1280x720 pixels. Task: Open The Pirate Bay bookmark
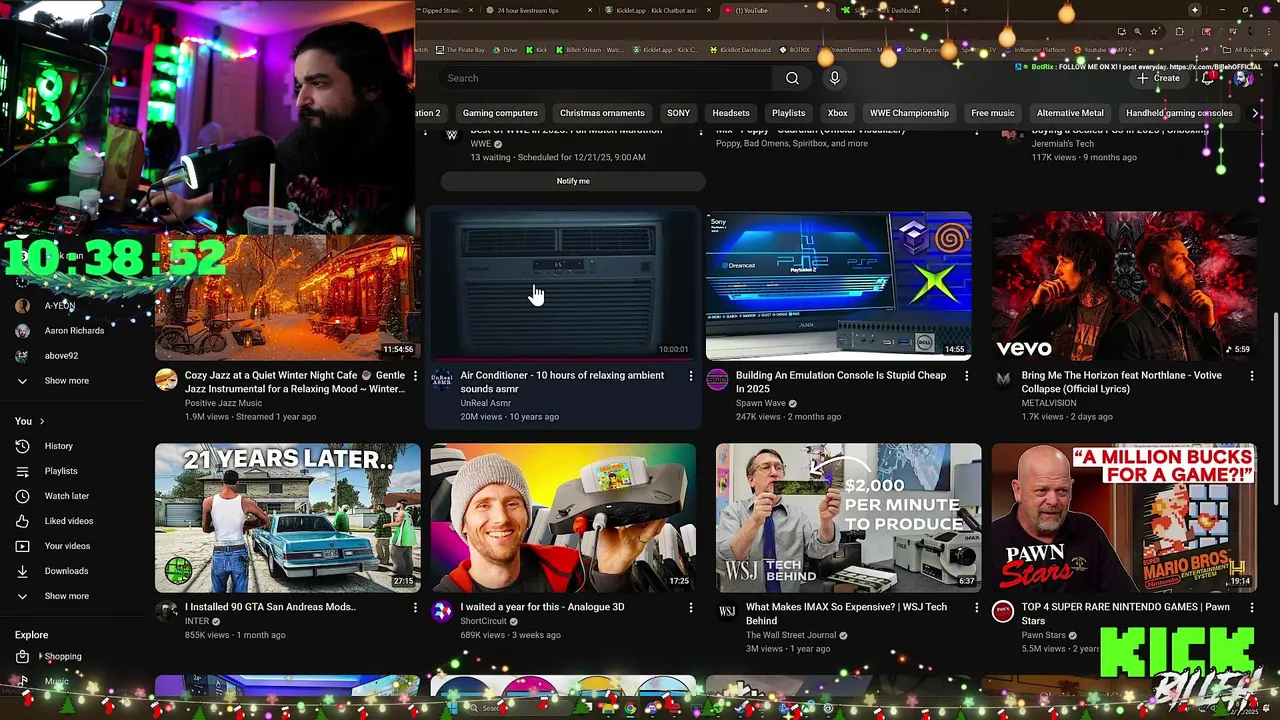pyautogui.click(x=460, y=50)
